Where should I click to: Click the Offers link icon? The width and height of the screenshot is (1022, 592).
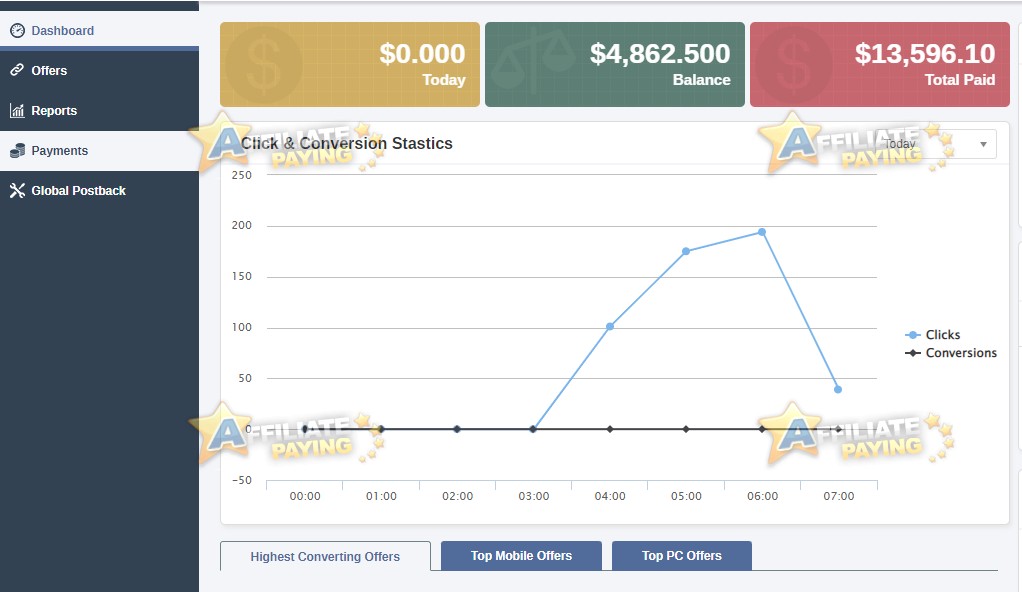[17, 70]
